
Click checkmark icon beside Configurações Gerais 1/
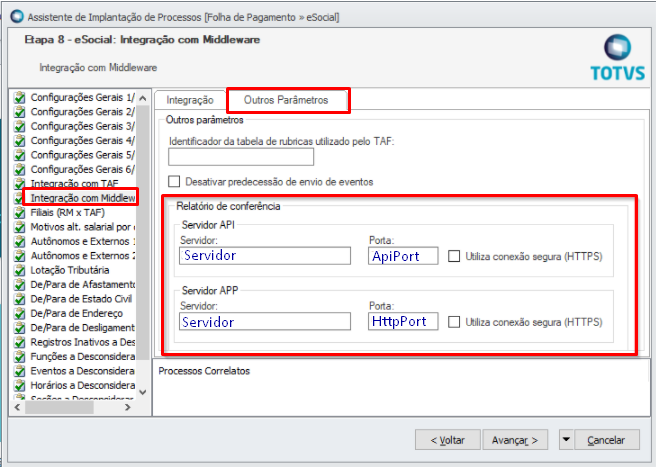pyautogui.click(x=19, y=98)
